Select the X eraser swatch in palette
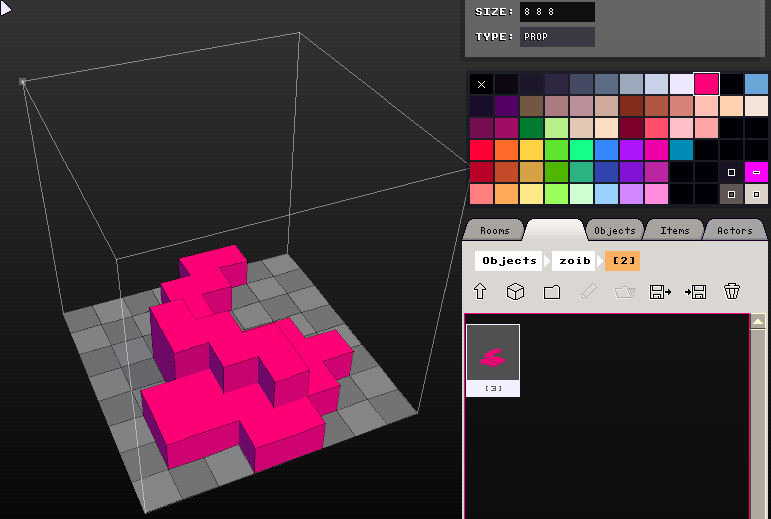The image size is (771, 519). click(x=481, y=85)
